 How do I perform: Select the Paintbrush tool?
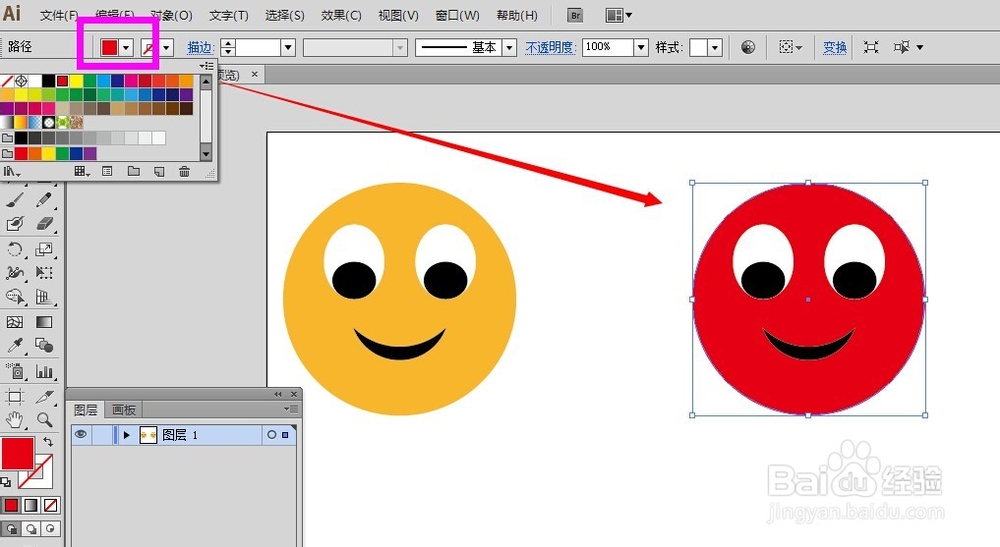(15, 200)
